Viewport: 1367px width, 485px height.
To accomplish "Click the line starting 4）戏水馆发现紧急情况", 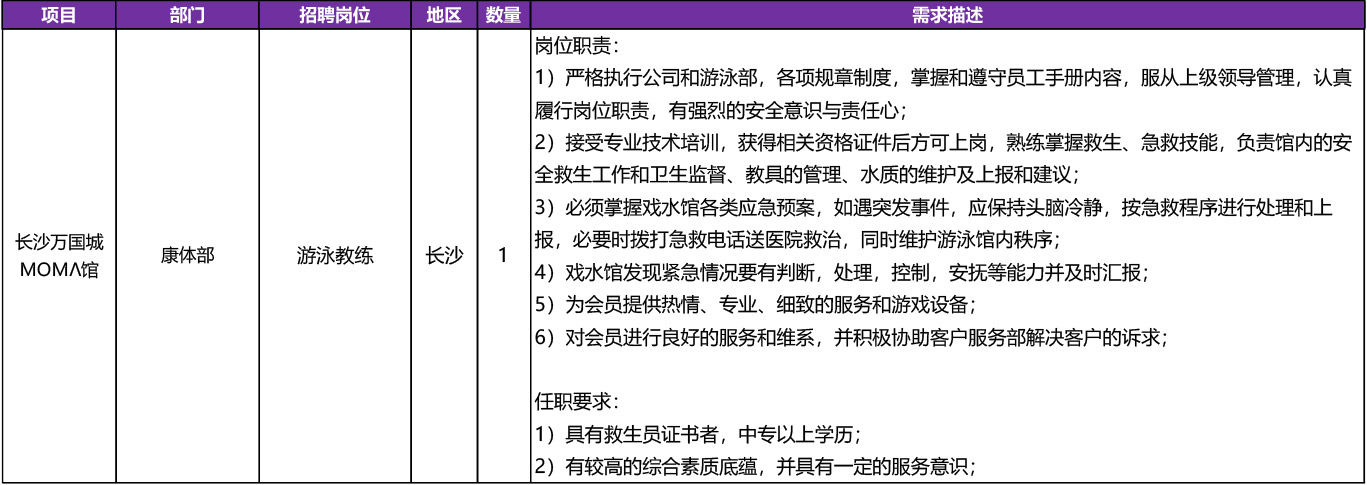I will (841, 273).
